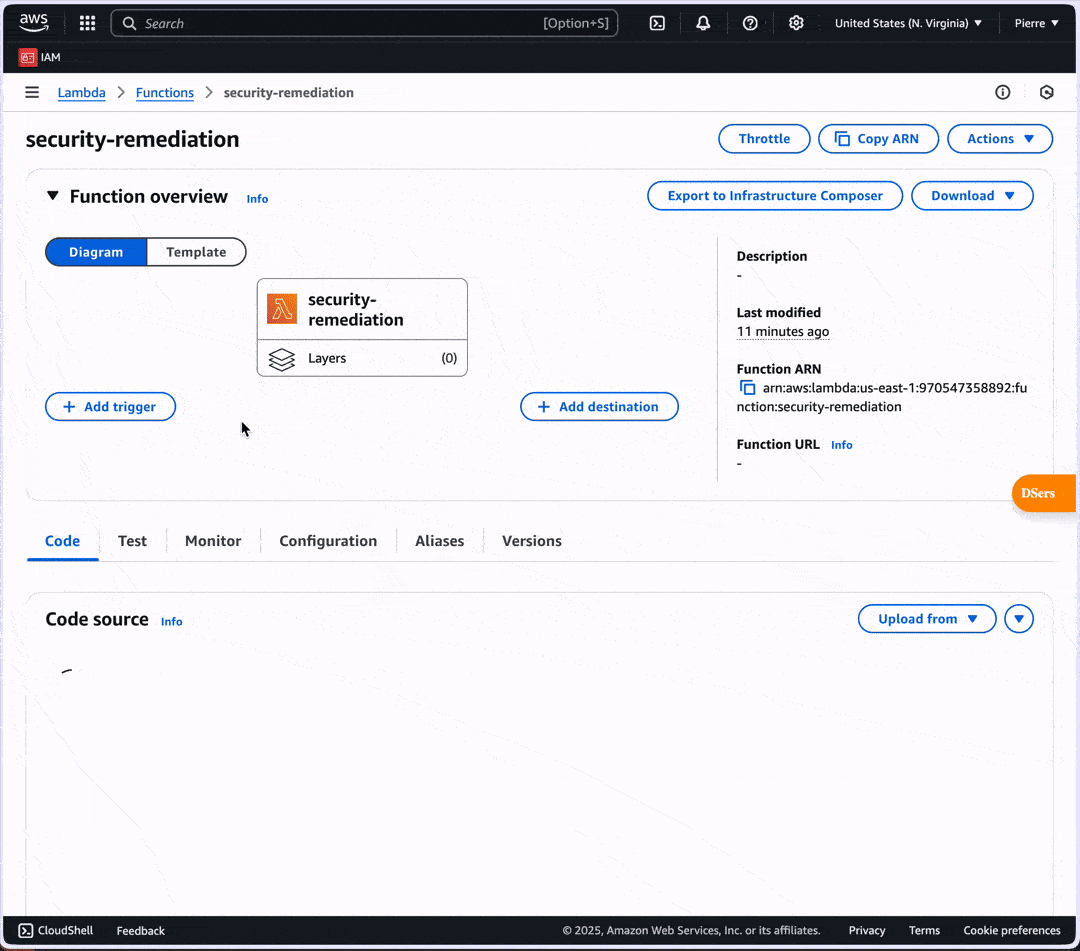Open the left navigation hamburger menu
Viewport: 1080px width, 951px height.
[x=31, y=92]
